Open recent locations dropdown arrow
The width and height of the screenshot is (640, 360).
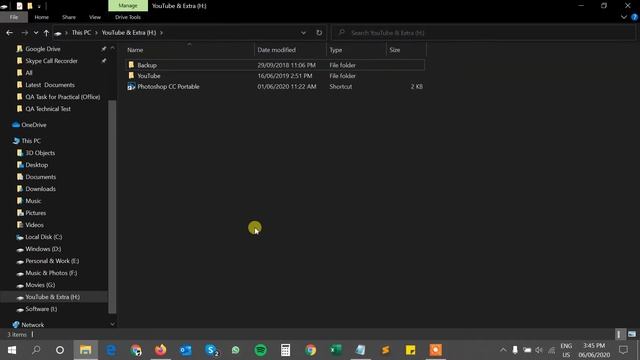pyautogui.click(x=36, y=33)
